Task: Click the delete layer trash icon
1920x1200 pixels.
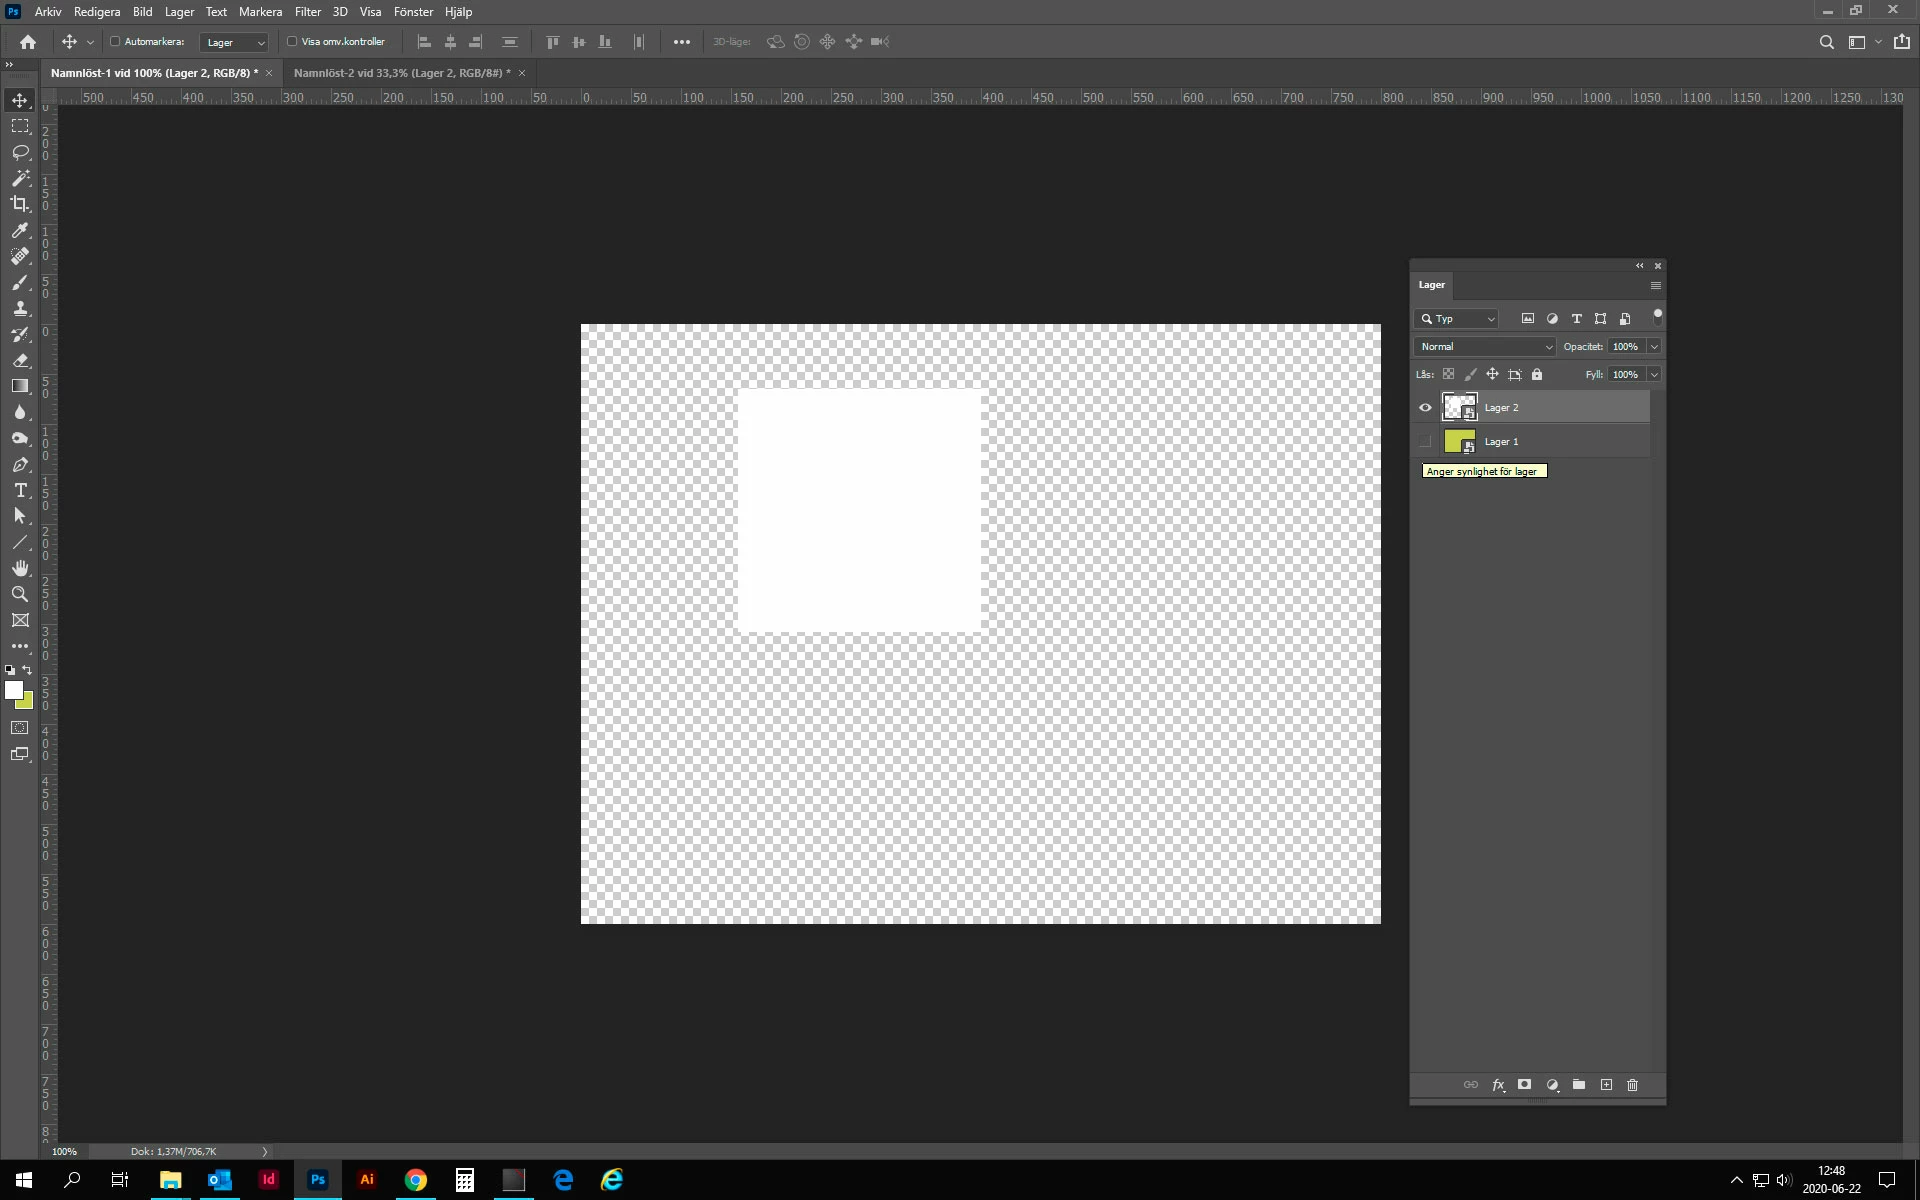Action: (1632, 1085)
